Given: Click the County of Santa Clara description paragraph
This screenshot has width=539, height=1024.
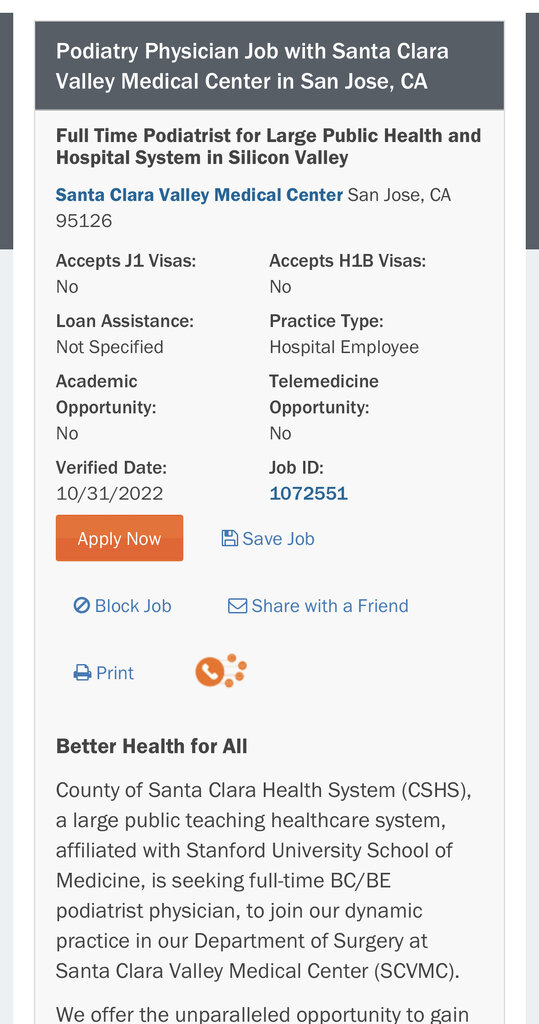Looking at the screenshot, I should point(264,880).
